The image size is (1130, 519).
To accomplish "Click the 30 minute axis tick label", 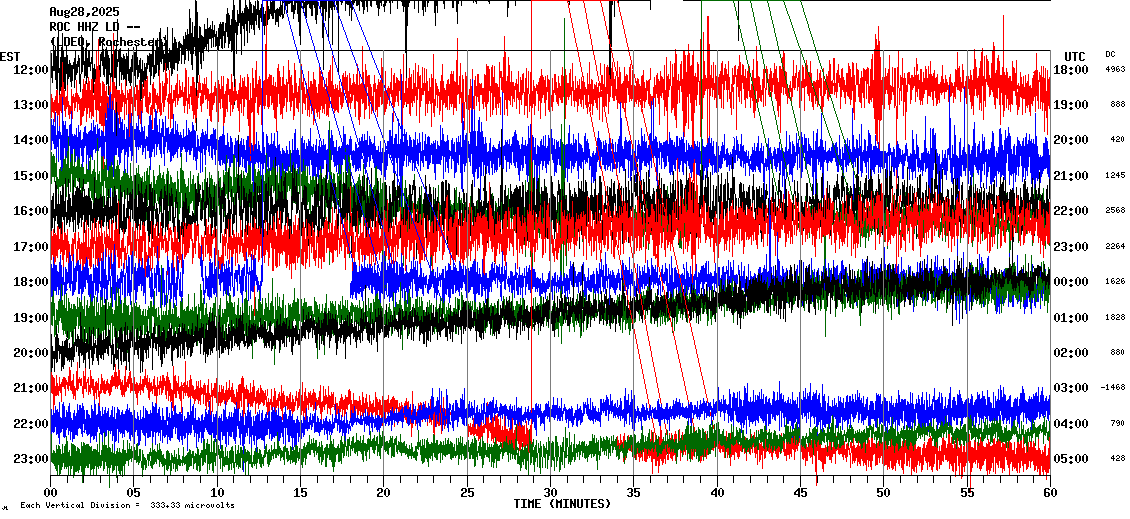I will click(x=550, y=493).
